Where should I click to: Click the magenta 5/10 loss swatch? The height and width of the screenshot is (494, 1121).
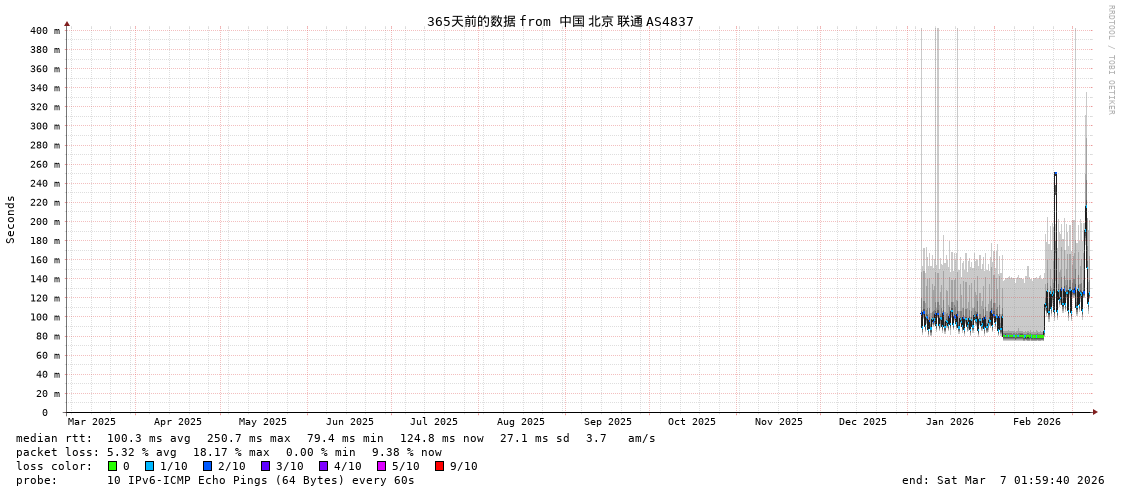click(x=381, y=466)
